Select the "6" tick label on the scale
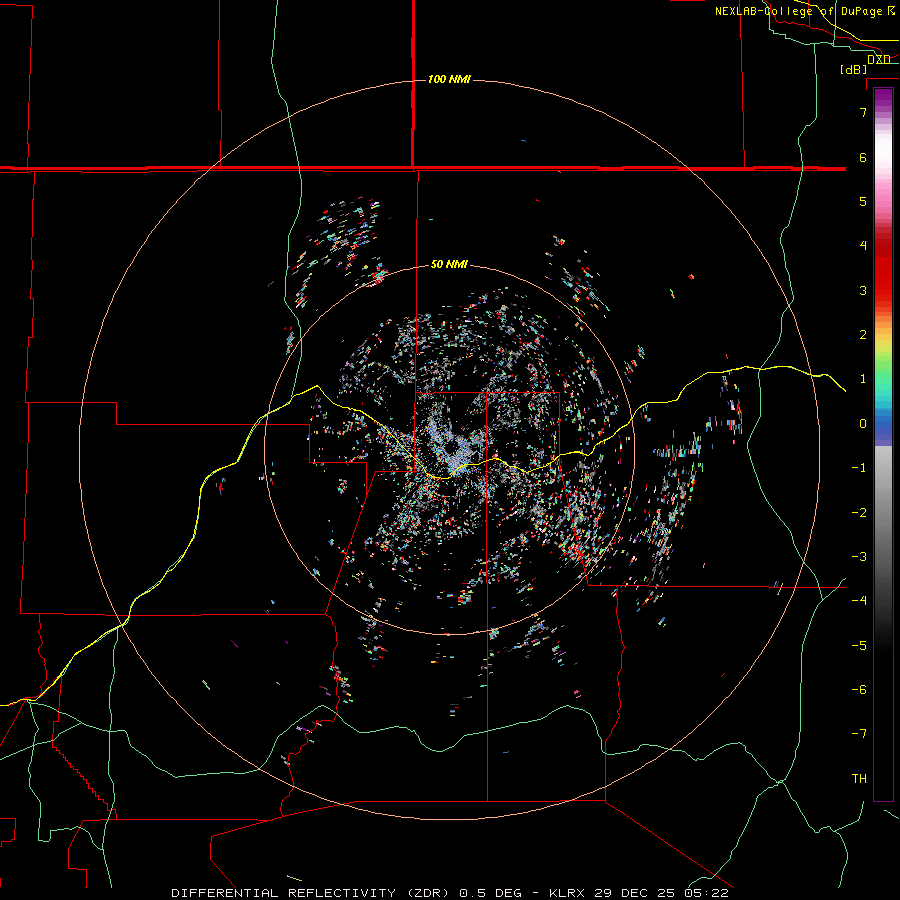Viewport: 900px width, 900px height. click(863, 157)
